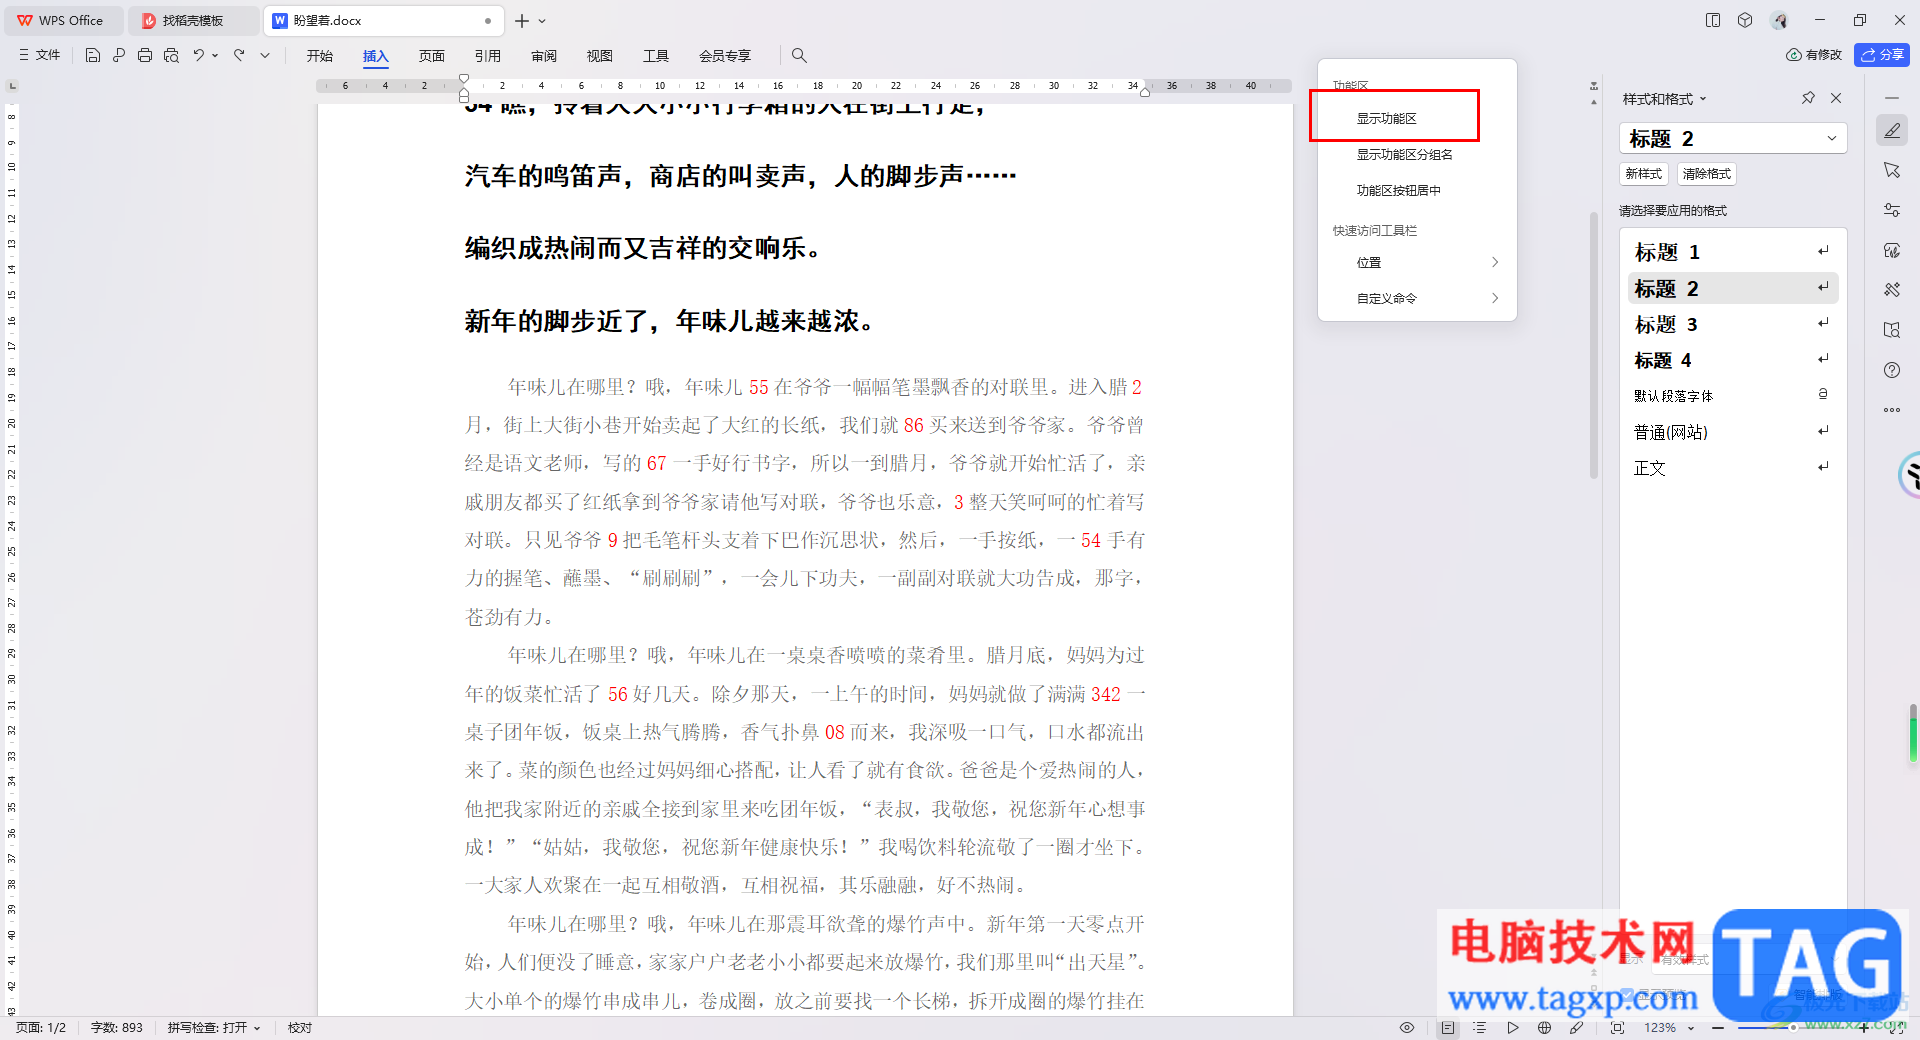Screen dimensions: 1920x1040
Task: Open the current style Heading 2 dropdown
Action: [x=1832, y=138]
